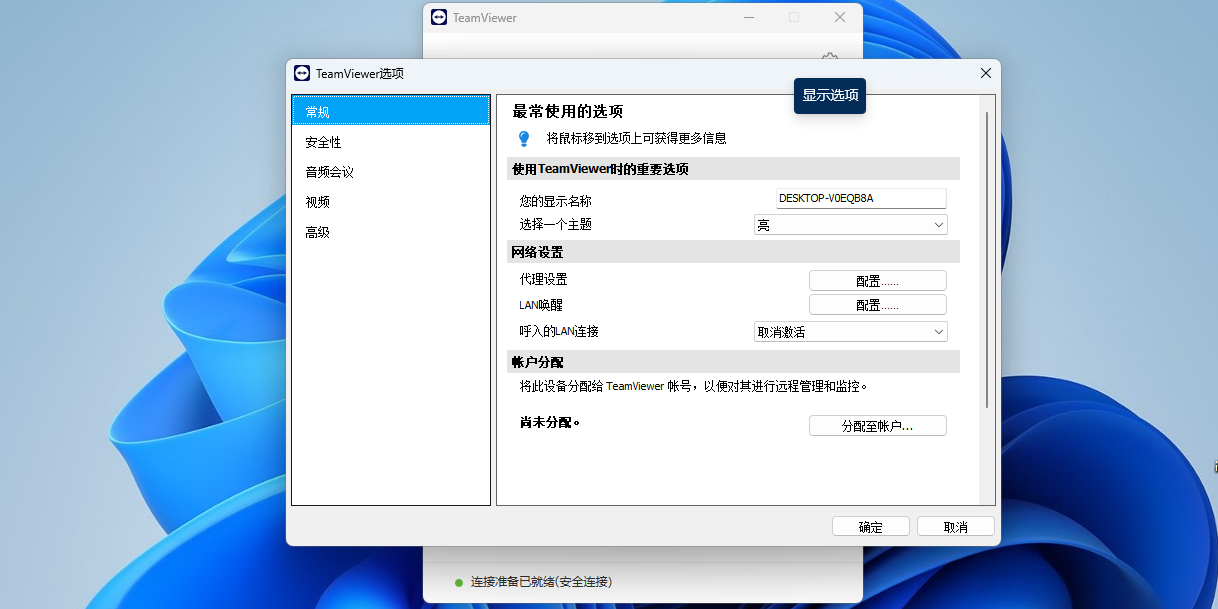
Task: Select the 常规 section in the sidebar
Action: click(x=390, y=112)
